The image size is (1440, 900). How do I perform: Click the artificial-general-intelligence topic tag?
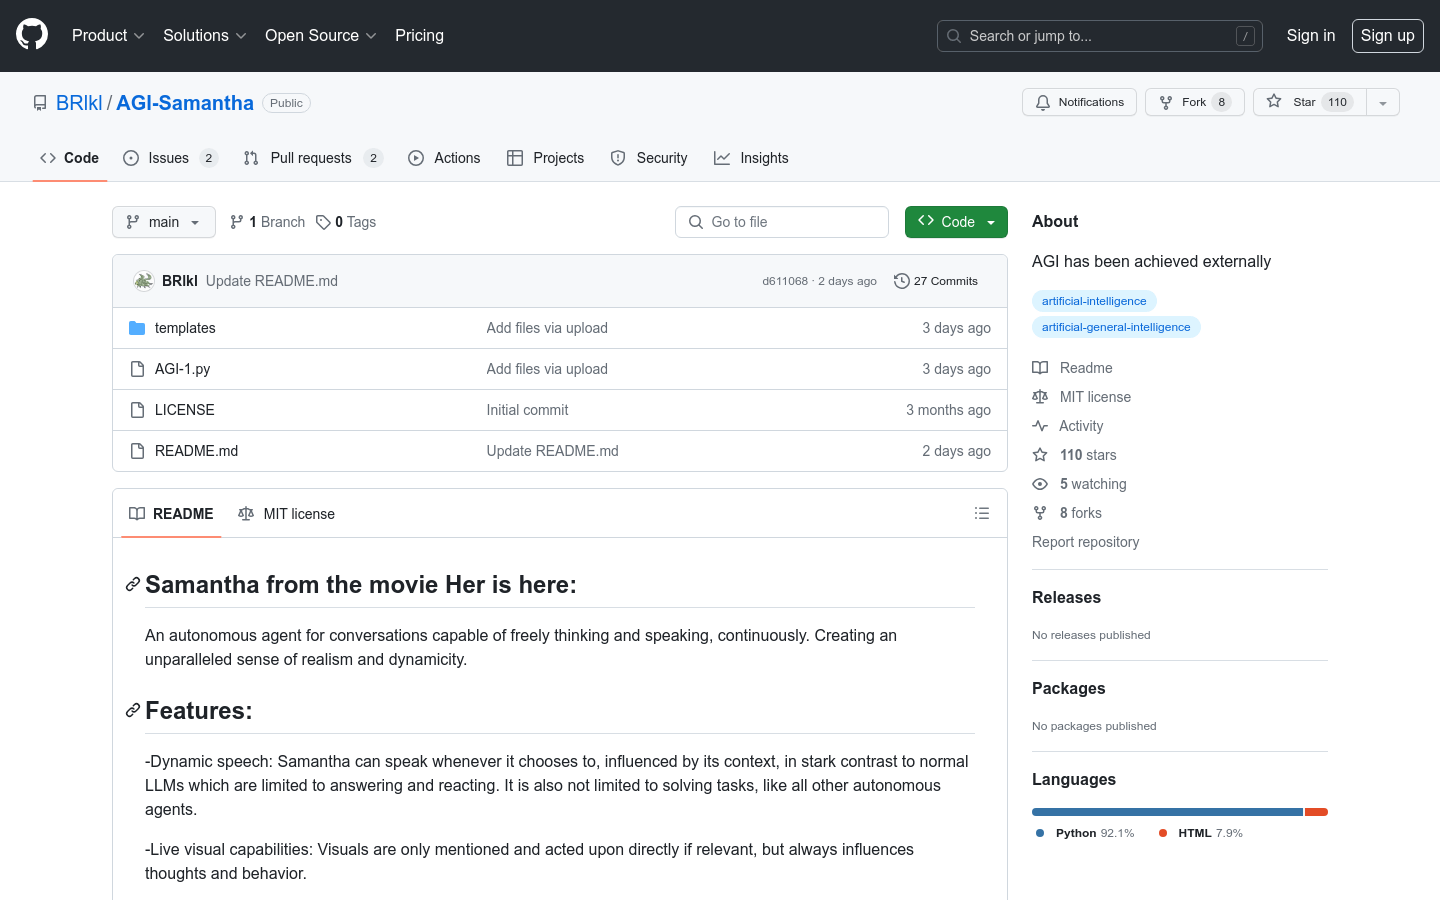(x=1116, y=327)
